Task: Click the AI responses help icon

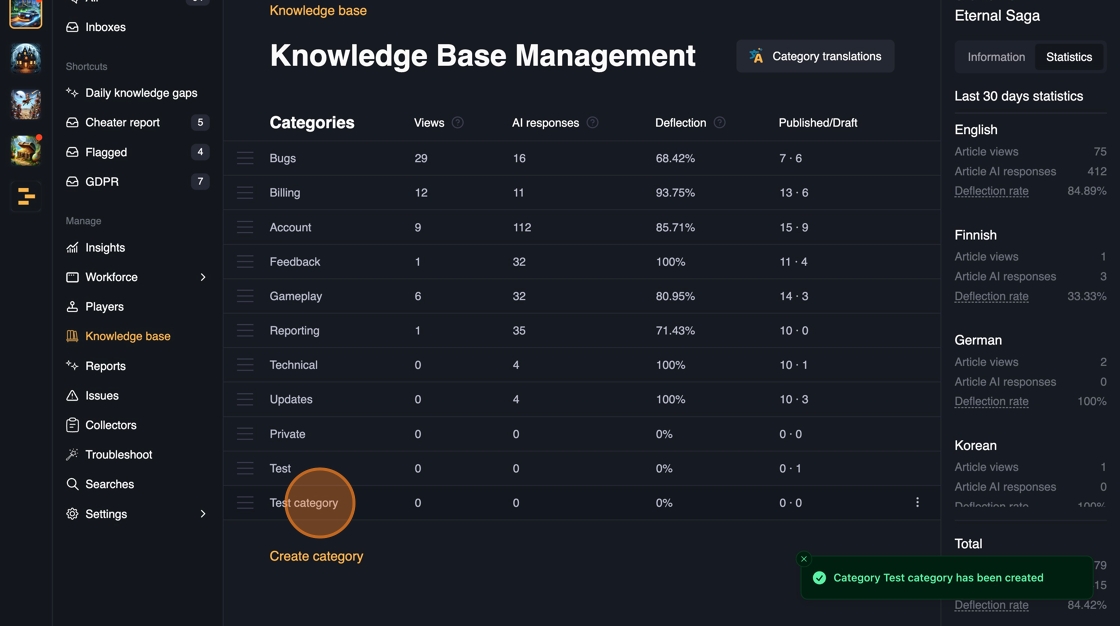Action: [592, 123]
